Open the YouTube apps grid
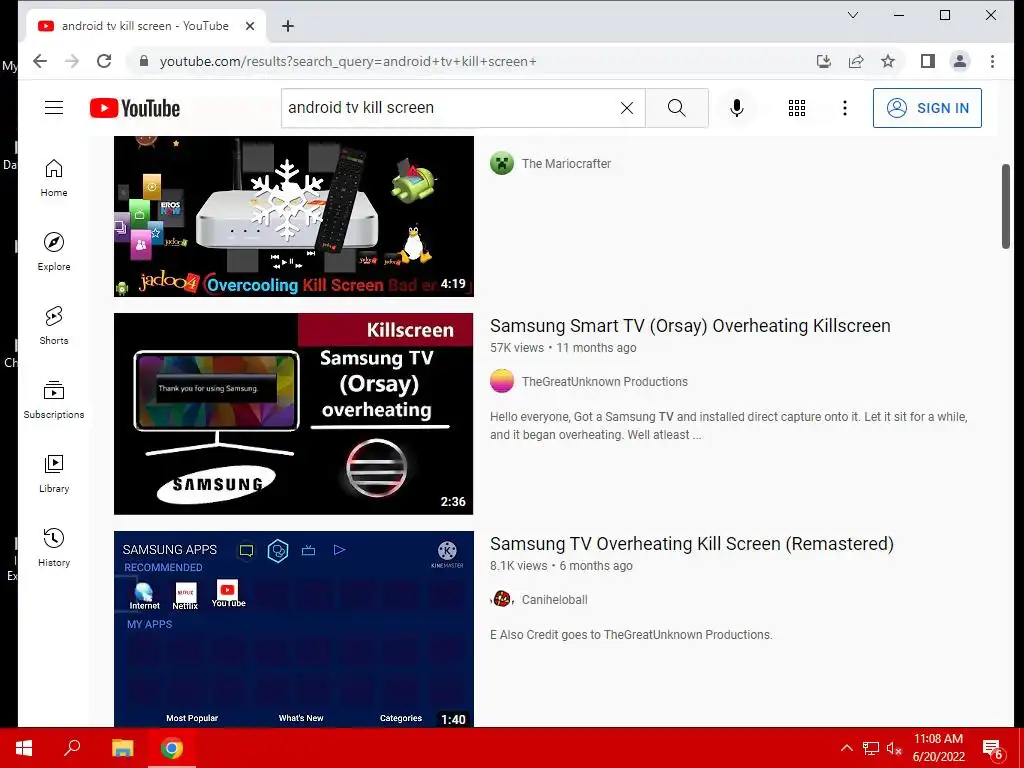This screenshot has height=768, width=1024. (797, 108)
